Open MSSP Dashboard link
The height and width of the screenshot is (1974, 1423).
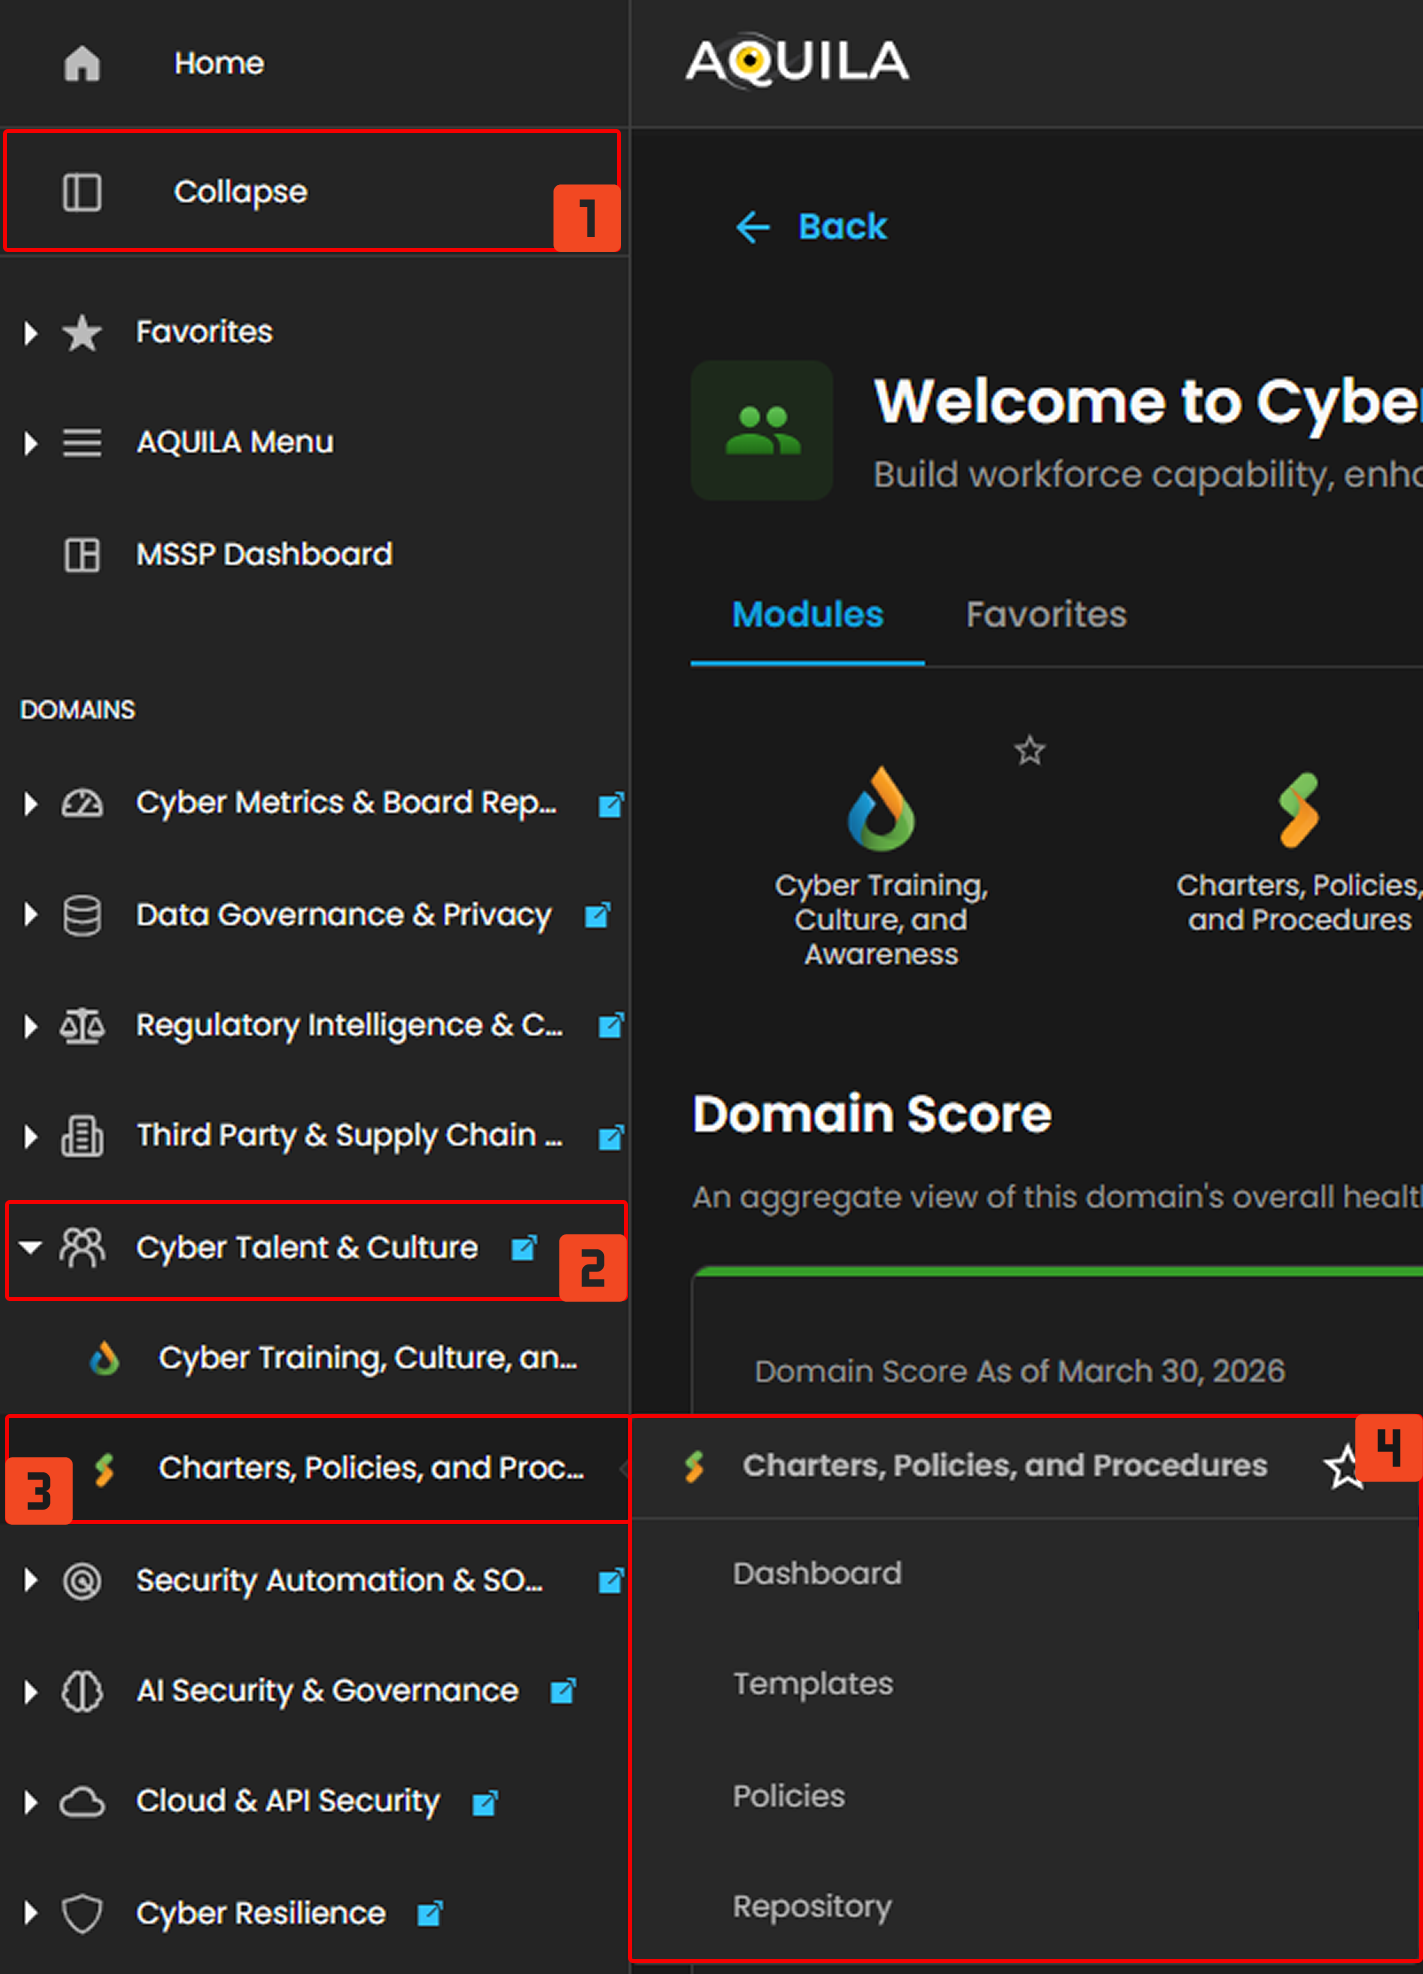264,554
